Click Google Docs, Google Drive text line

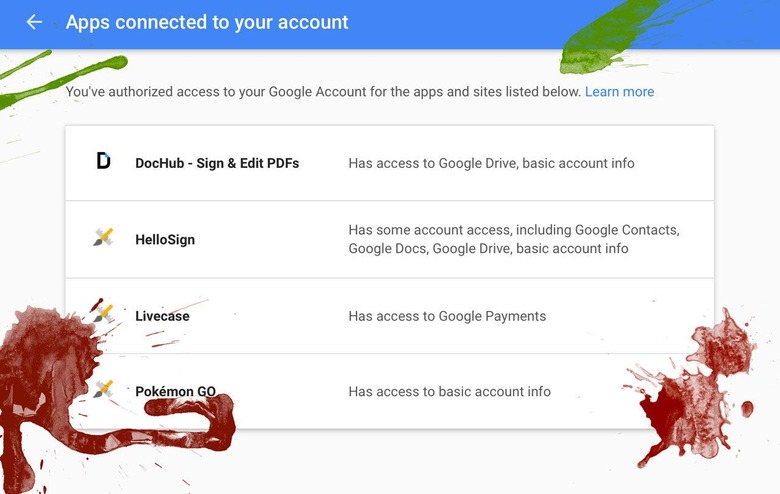click(488, 248)
